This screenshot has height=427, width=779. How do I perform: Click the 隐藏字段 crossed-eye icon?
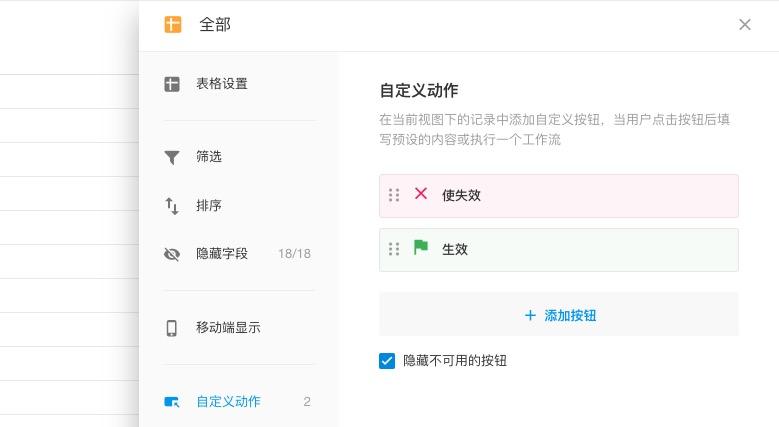click(172, 254)
